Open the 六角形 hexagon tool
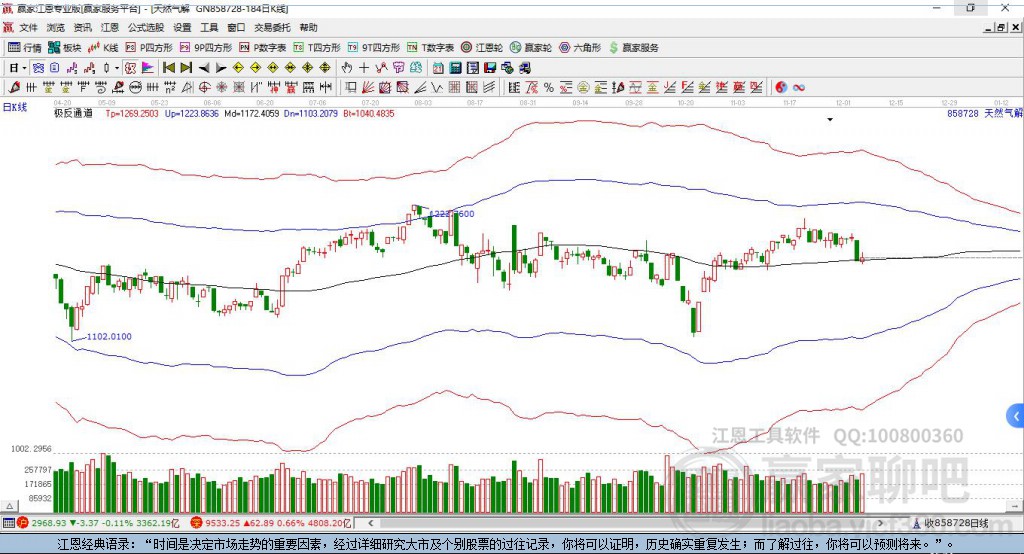 (579, 48)
